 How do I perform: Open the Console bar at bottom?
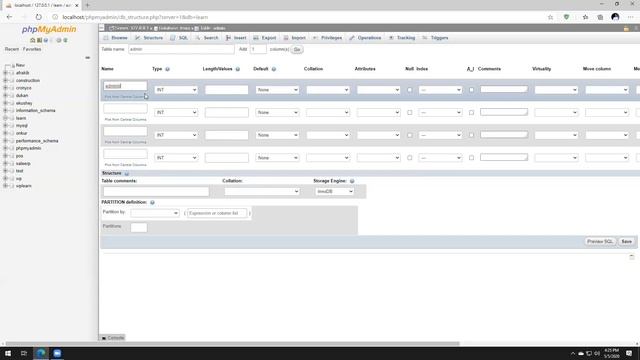(113, 338)
